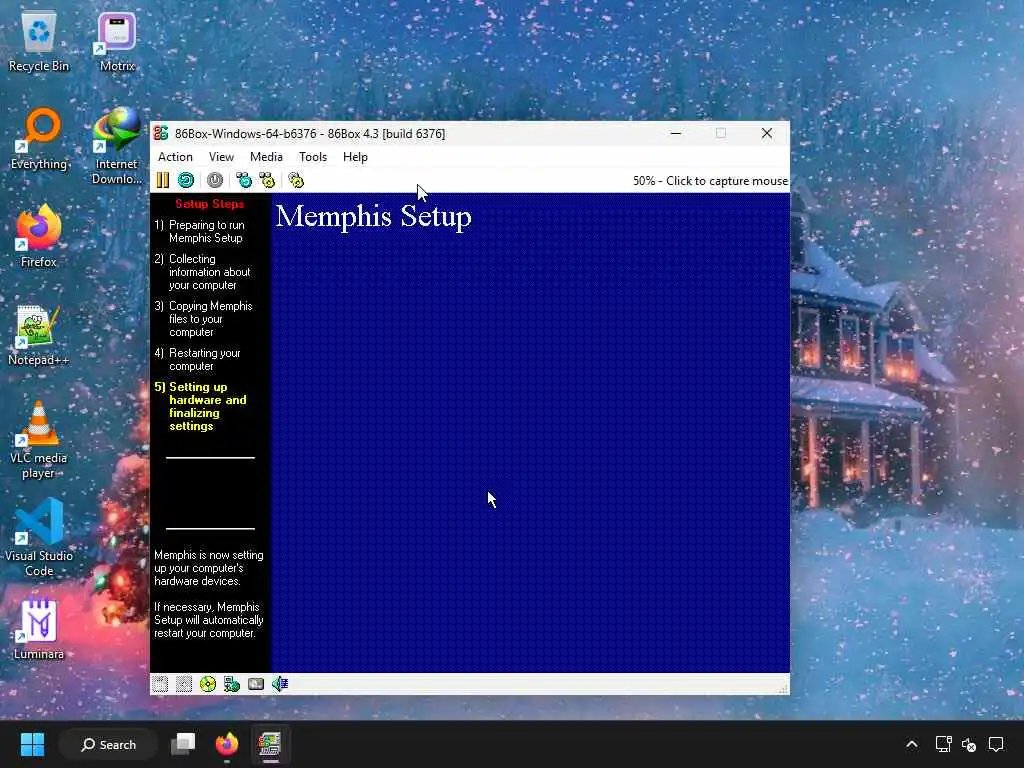This screenshot has width=1024, height=768.
Task: Open the 86Box machine settings icon
Action: 296,180
